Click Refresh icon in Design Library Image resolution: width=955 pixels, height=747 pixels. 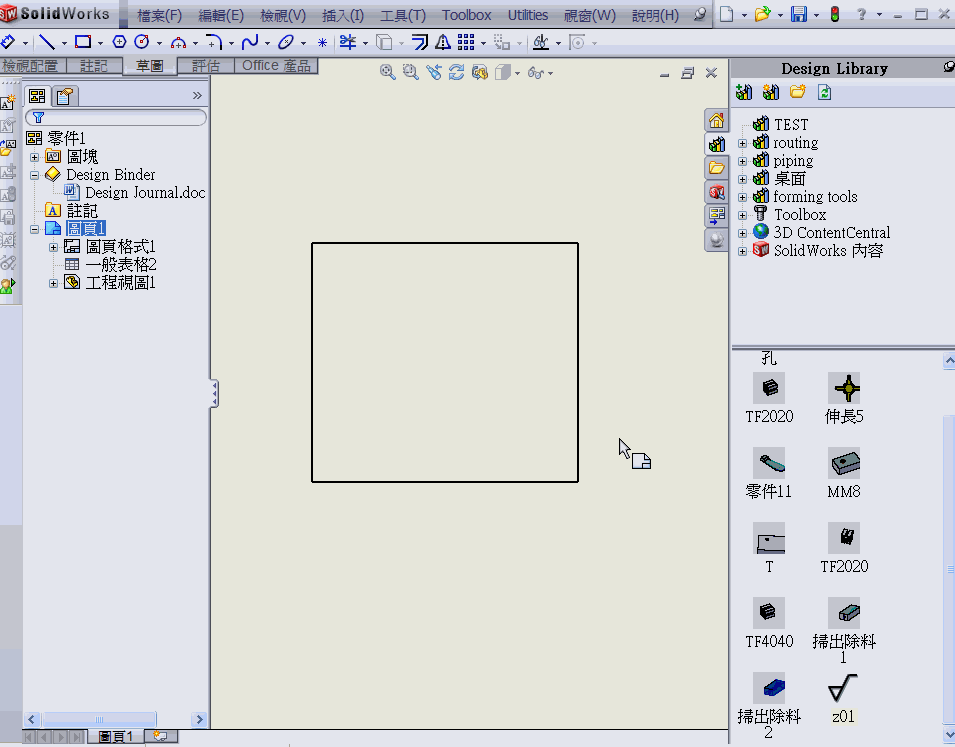point(824,93)
